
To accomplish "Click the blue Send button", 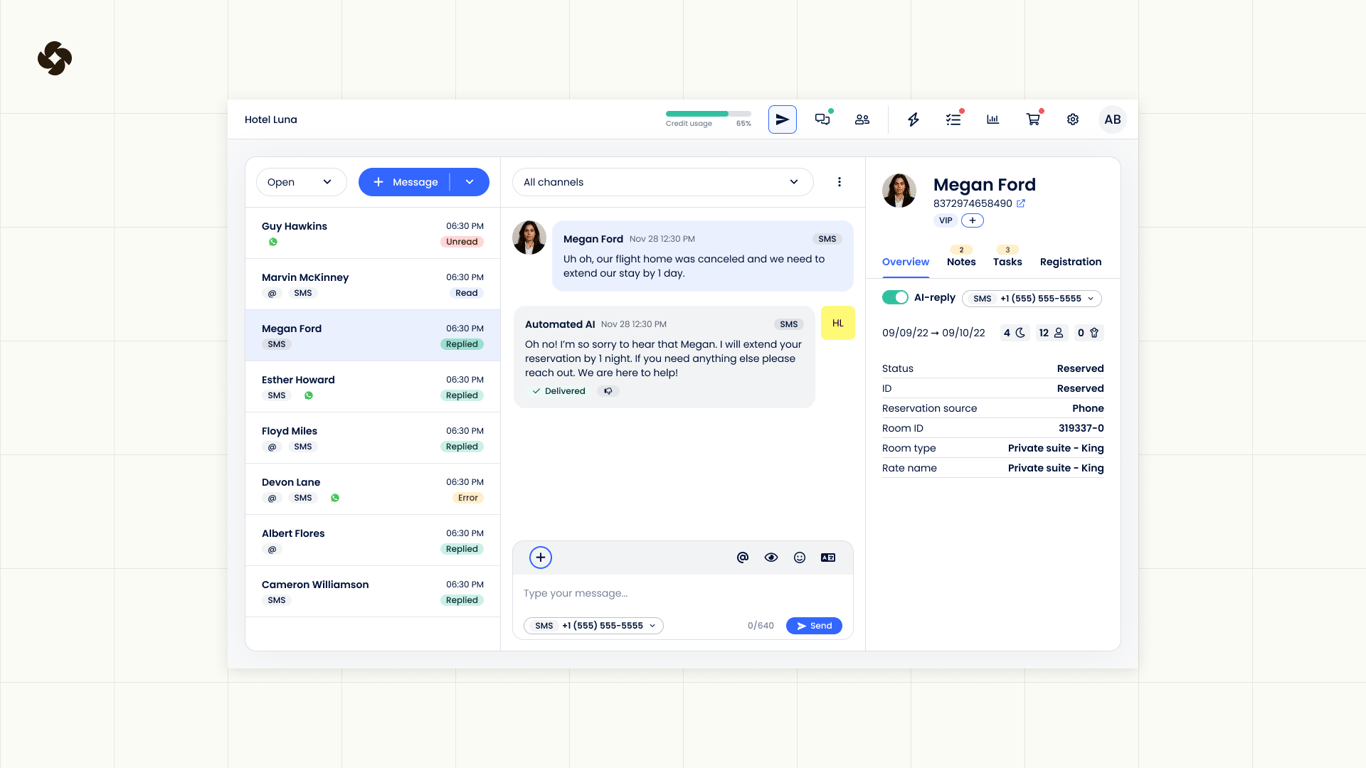I will tap(813, 625).
